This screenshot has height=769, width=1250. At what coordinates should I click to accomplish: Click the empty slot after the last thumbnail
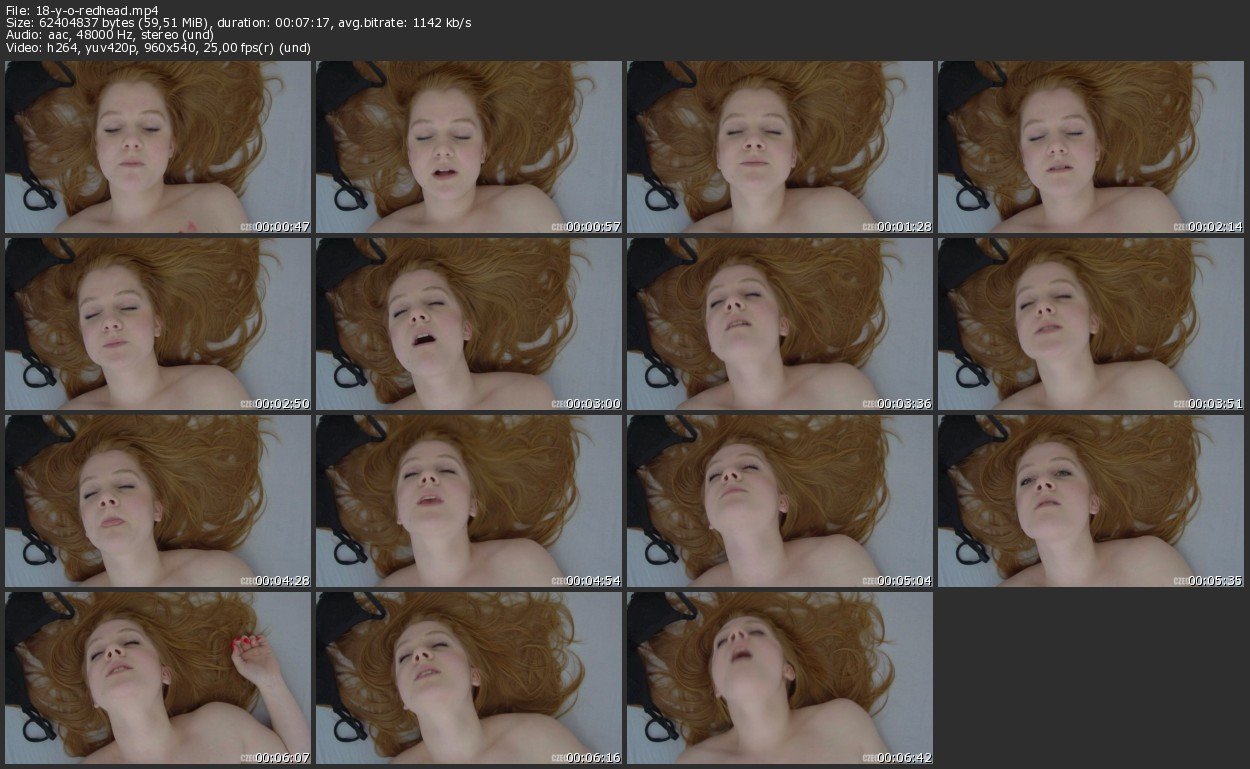(1090, 678)
